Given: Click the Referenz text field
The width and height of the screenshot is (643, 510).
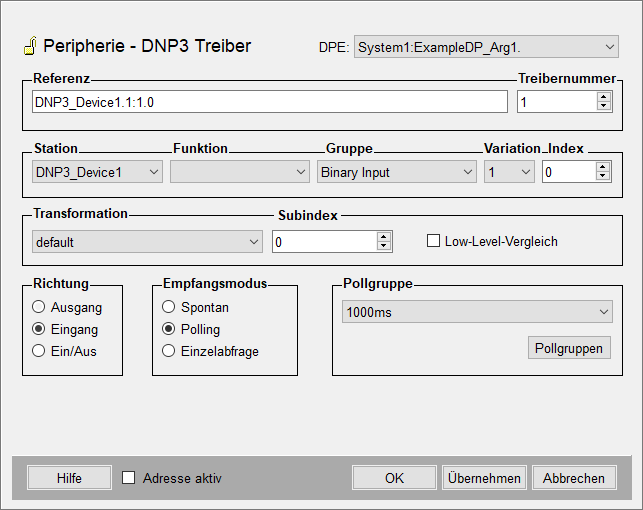Looking at the screenshot, I should click(x=269, y=102).
